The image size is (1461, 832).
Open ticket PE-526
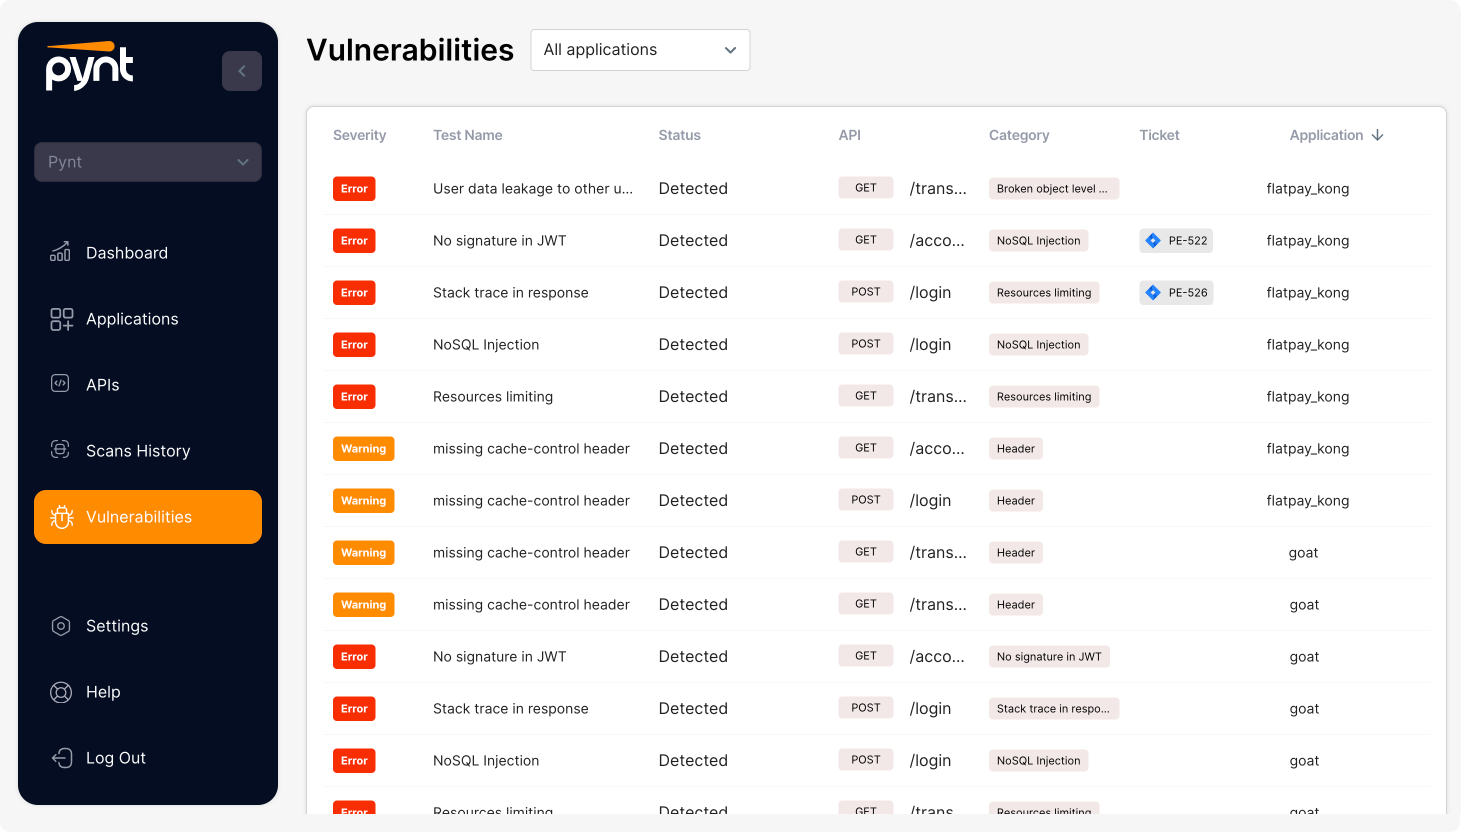pyautogui.click(x=1176, y=292)
